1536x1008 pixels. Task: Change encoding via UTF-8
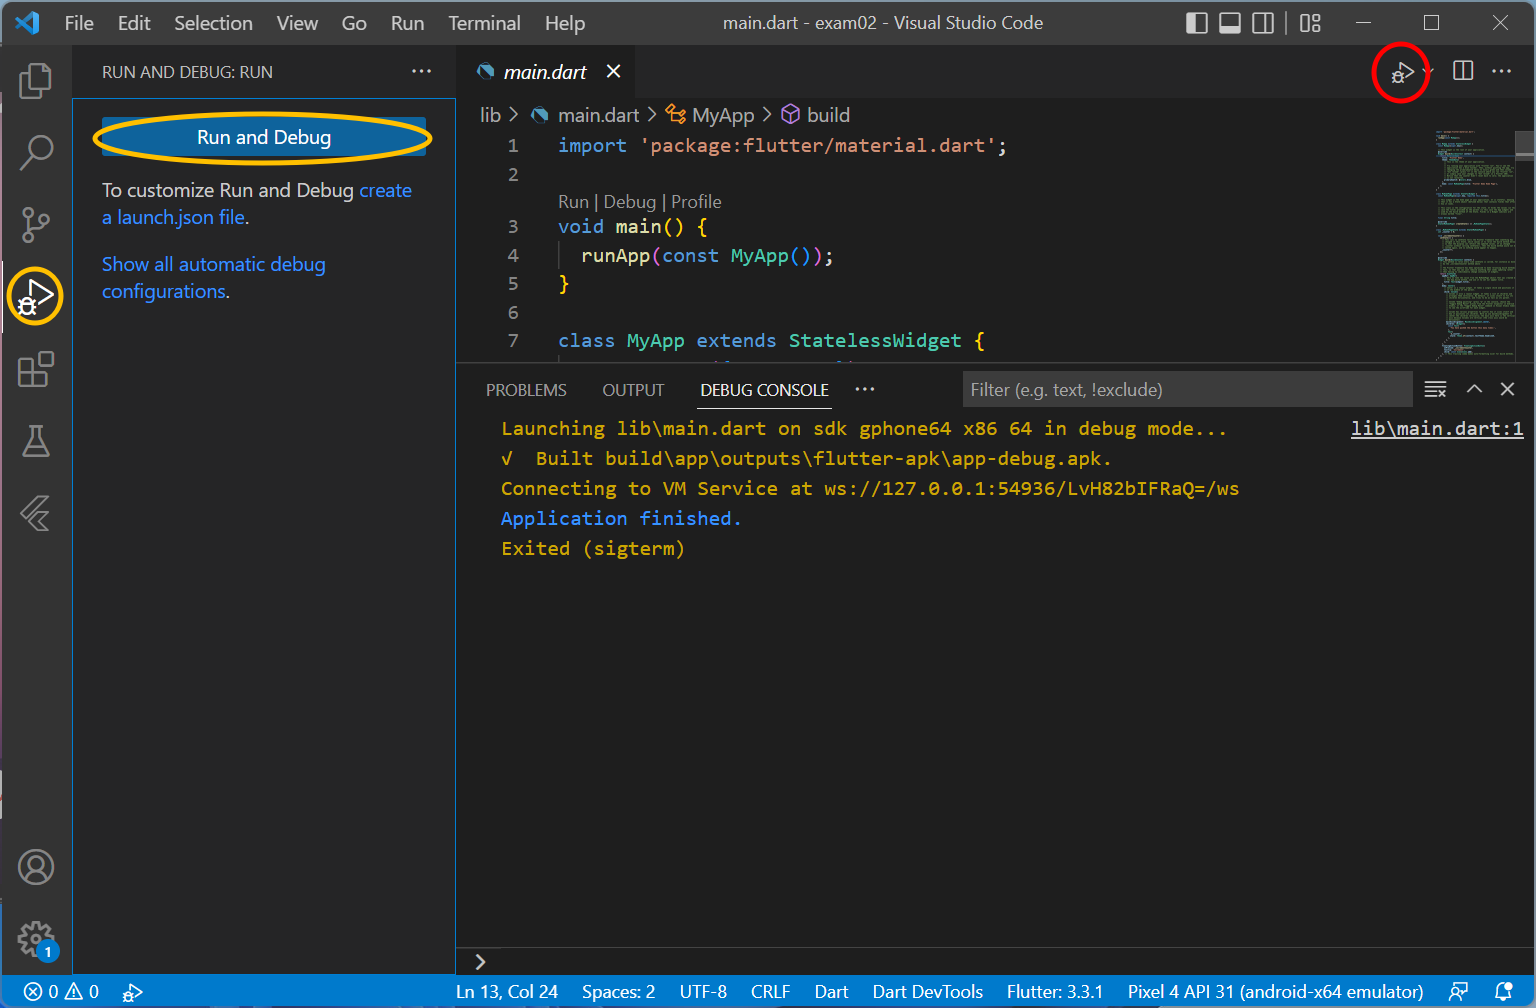point(703,992)
